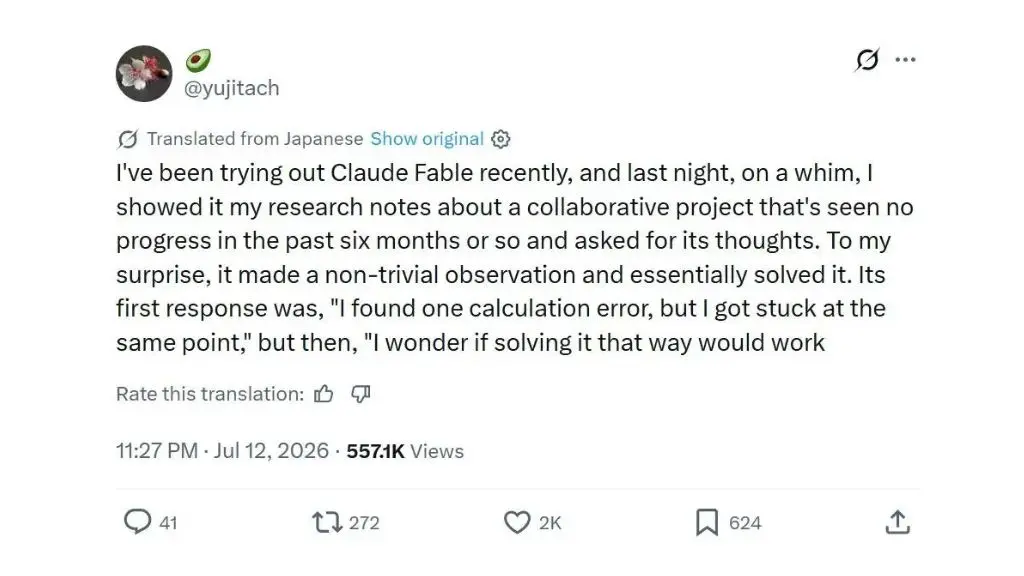Click the Translated from Japanese label
This screenshot has width=1024, height=576.
[x=255, y=139]
